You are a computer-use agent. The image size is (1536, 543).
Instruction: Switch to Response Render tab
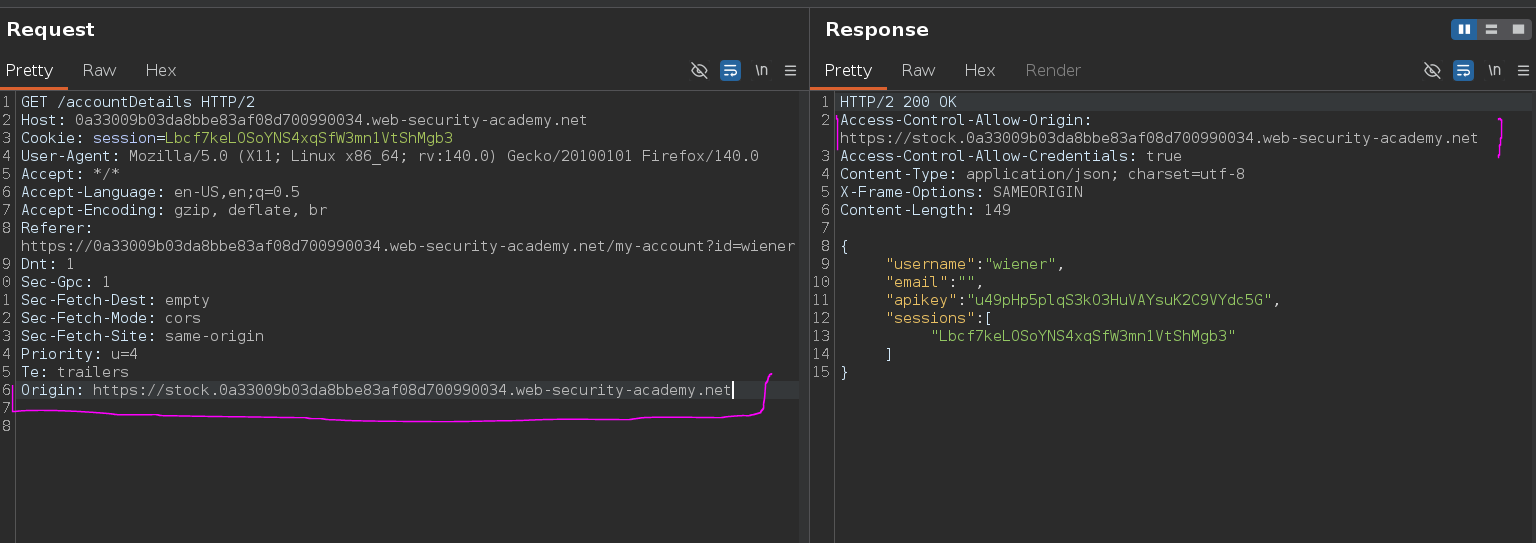(x=1053, y=70)
